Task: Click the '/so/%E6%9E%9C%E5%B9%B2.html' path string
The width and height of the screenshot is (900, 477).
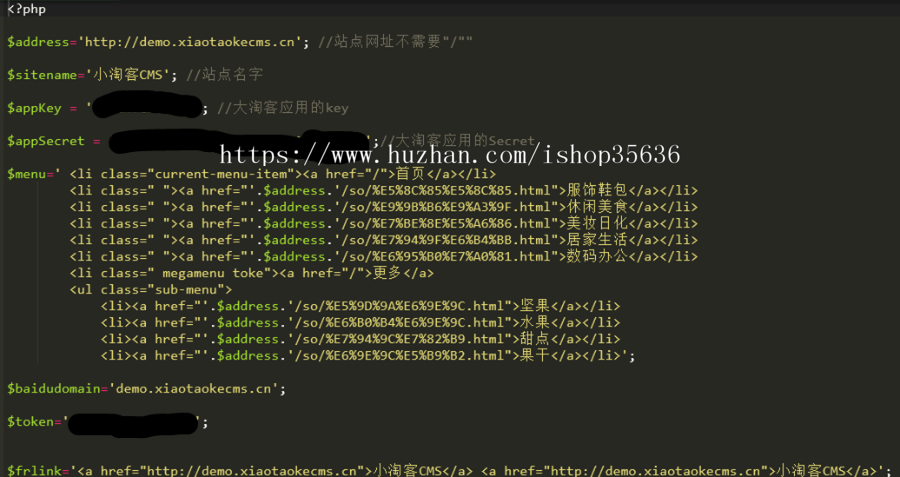Action: click(399, 356)
